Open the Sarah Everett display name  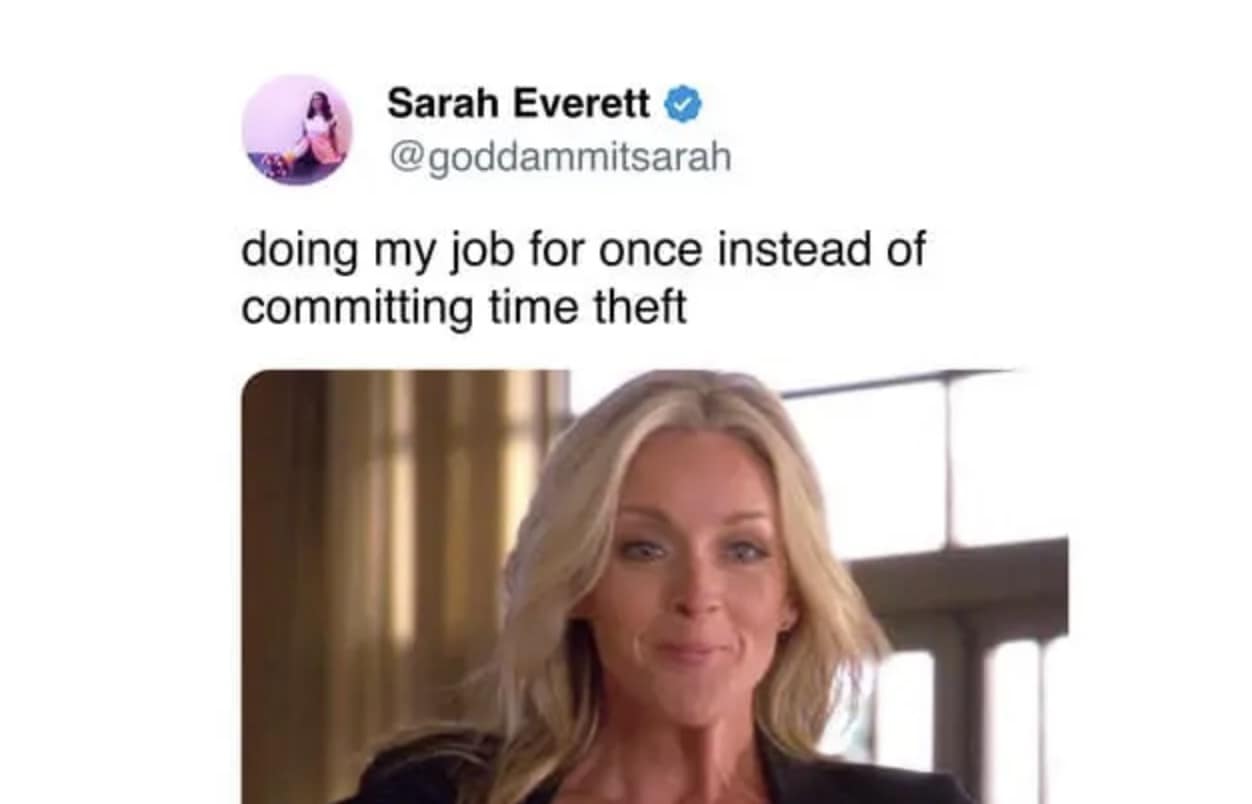(519, 102)
